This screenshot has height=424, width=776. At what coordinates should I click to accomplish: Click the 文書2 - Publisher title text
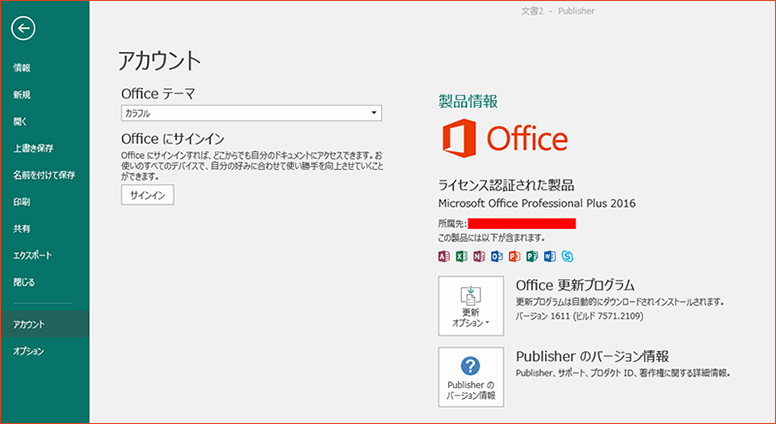coord(558,11)
